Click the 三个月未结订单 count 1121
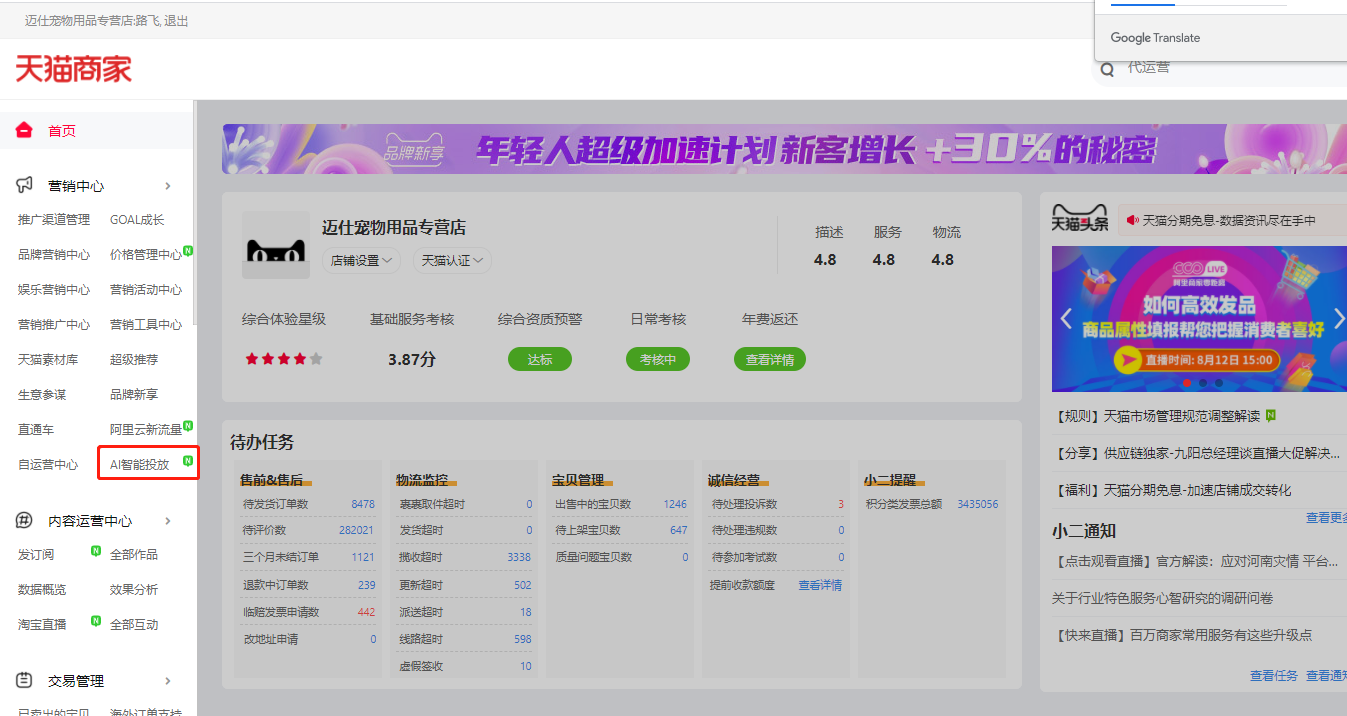Image resolution: width=1347 pixels, height=716 pixels. tap(363, 557)
